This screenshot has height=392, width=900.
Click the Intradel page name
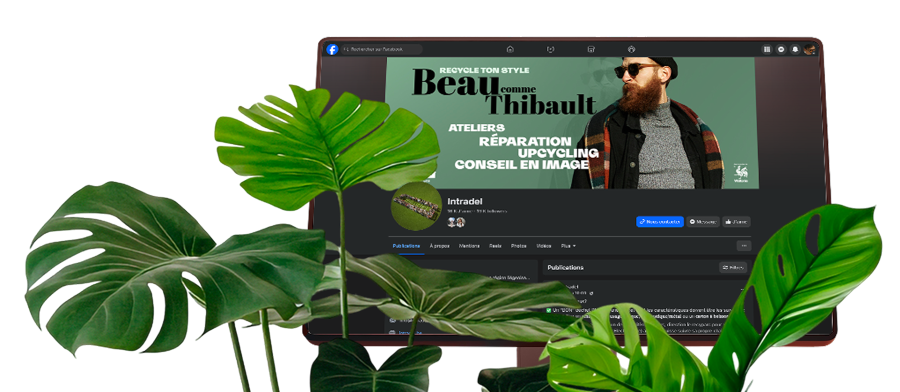[465, 201]
